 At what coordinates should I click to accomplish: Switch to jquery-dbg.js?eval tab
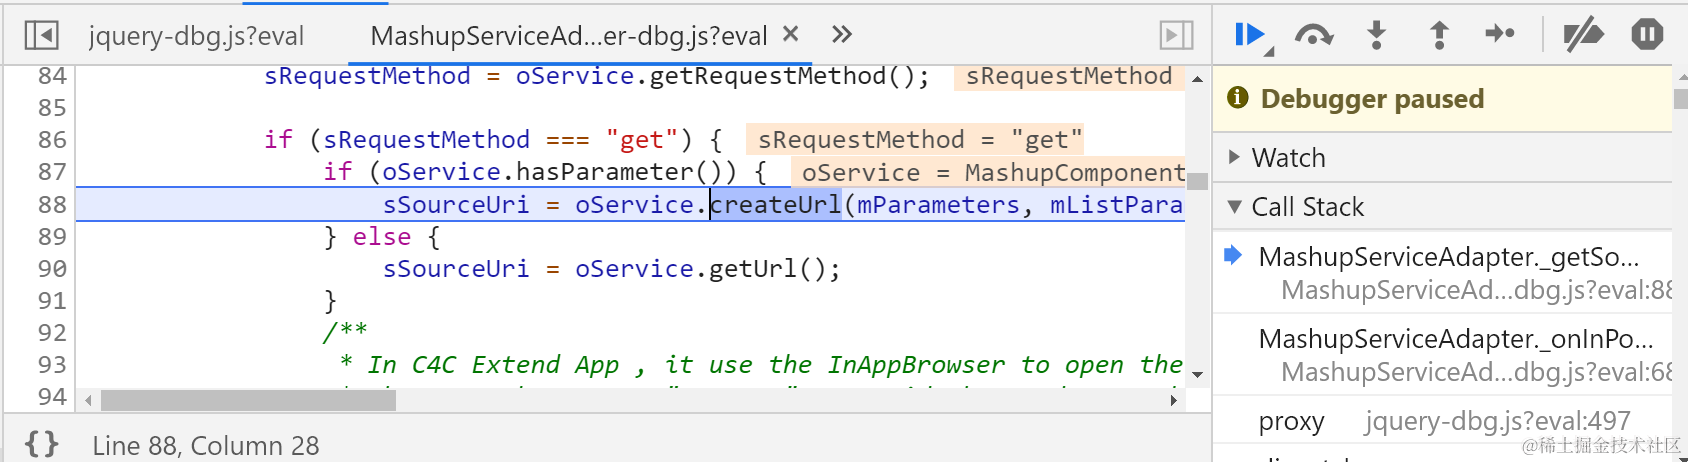point(196,36)
